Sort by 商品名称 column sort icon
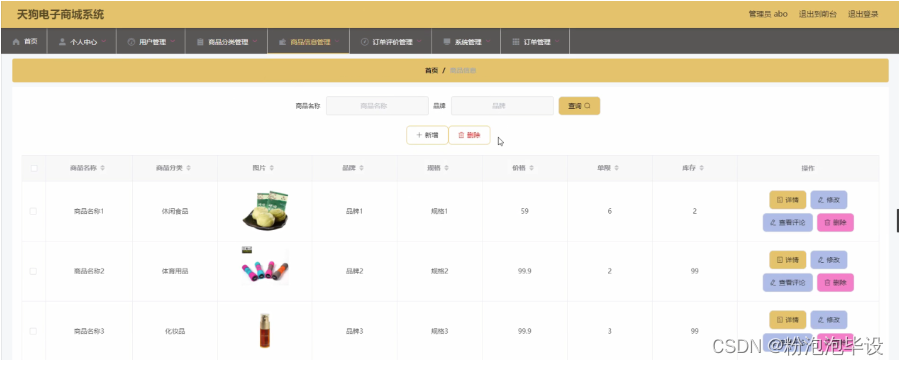 [x=103, y=168]
